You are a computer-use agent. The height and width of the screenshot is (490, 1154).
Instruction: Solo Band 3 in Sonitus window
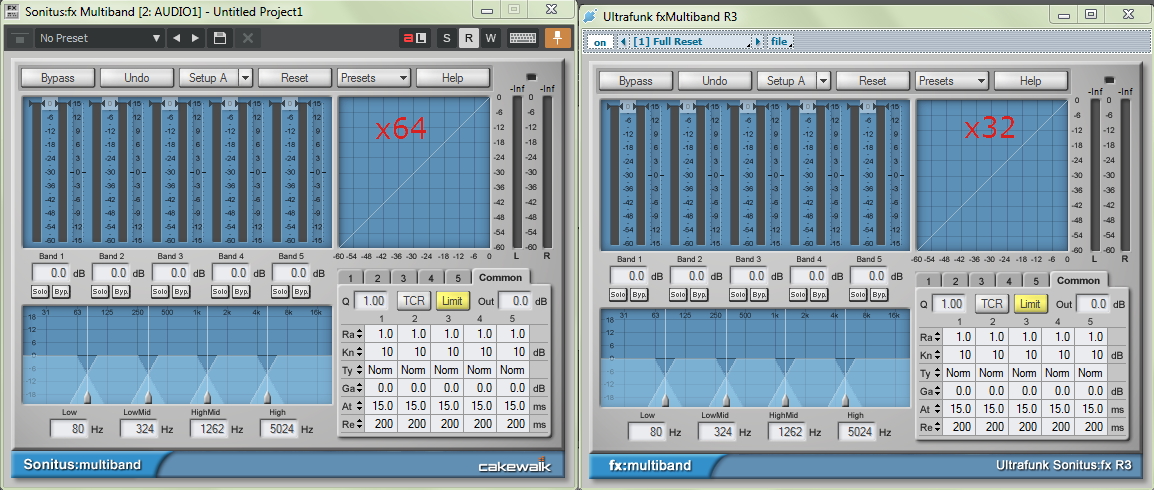pyautogui.click(x=160, y=292)
